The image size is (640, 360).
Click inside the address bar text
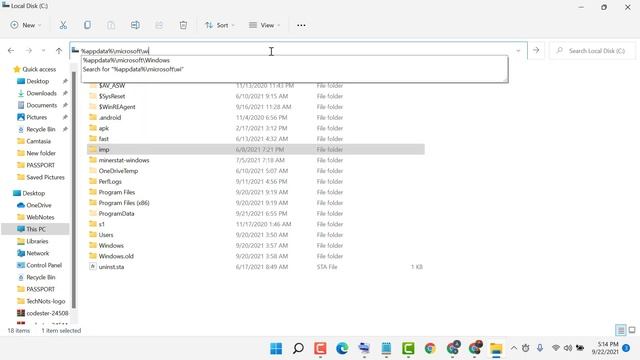click(115, 51)
